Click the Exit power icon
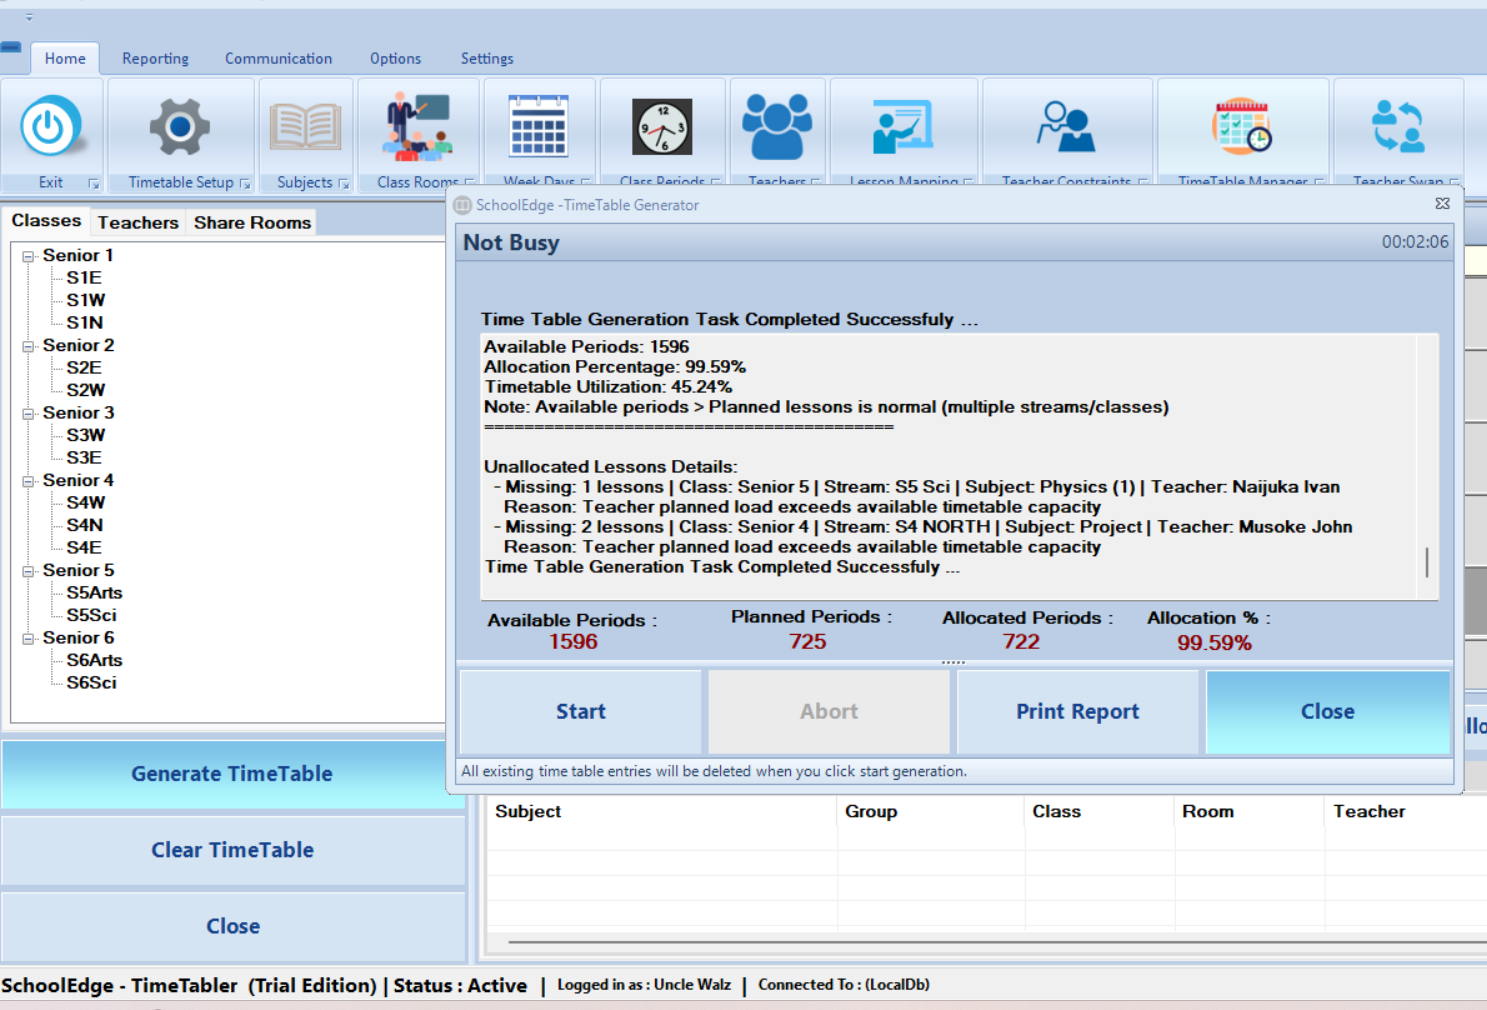The height and width of the screenshot is (1010, 1487). pos(50,127)
